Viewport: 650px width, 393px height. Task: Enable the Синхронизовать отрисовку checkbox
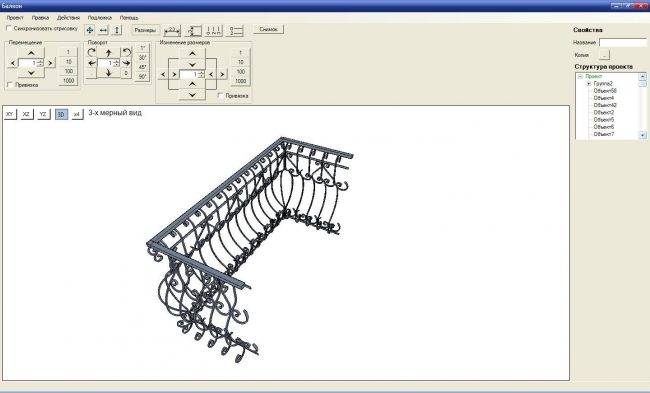pos(9,28)
